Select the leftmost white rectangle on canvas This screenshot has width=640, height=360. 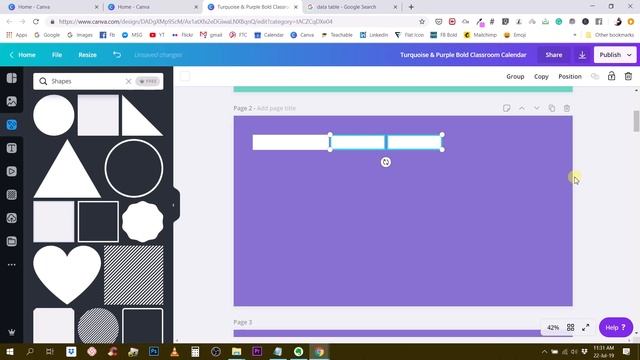click(x=291, y=142)
